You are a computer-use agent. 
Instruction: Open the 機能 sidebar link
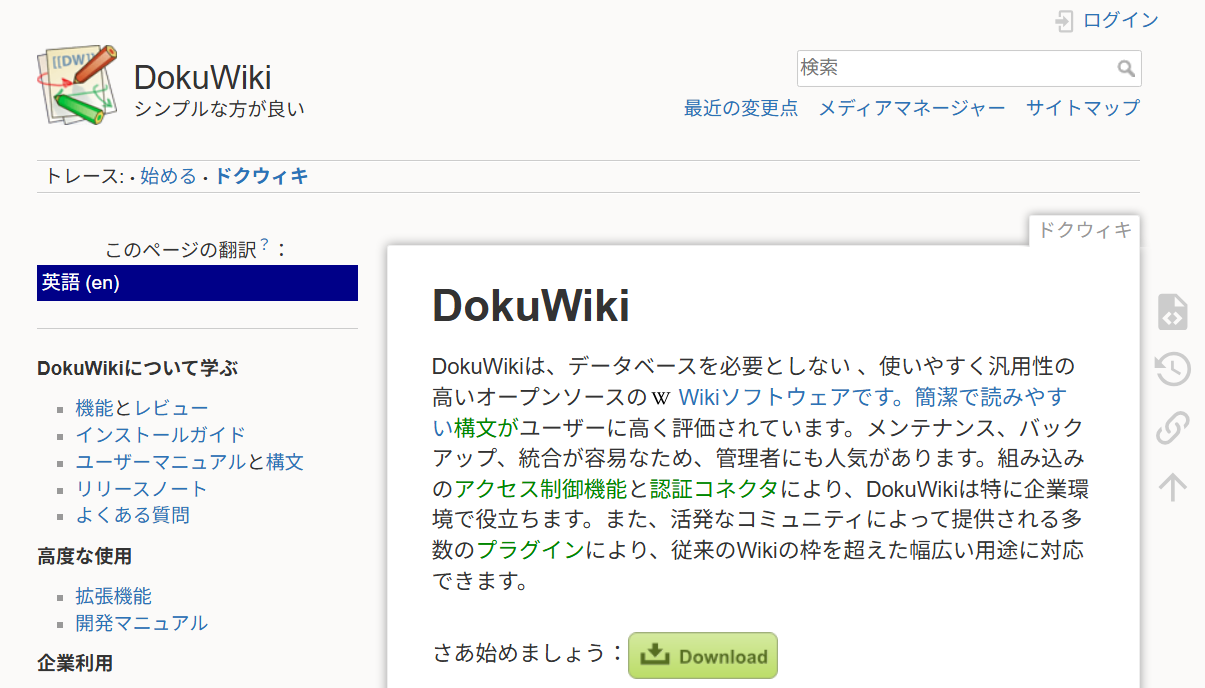tap(94, 408)
